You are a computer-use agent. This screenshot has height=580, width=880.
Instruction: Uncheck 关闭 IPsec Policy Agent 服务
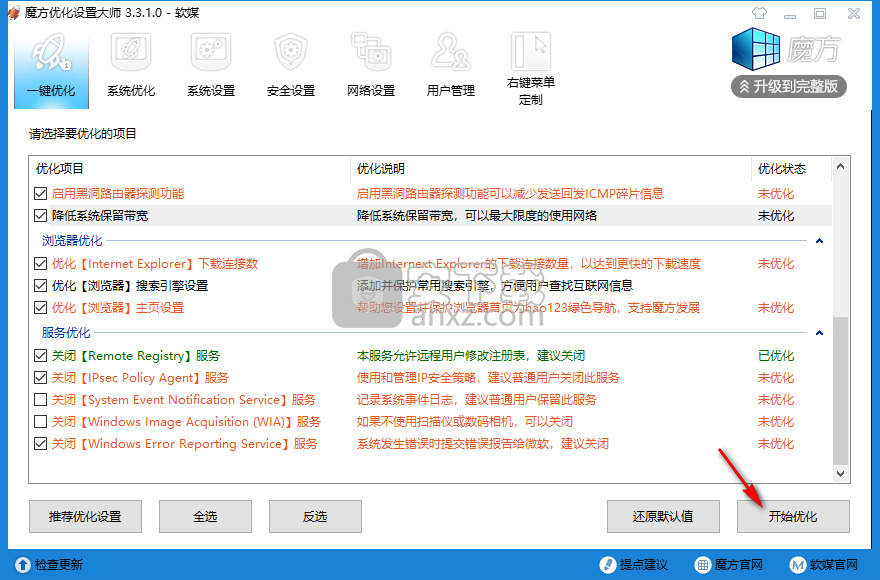click(40, 378)
